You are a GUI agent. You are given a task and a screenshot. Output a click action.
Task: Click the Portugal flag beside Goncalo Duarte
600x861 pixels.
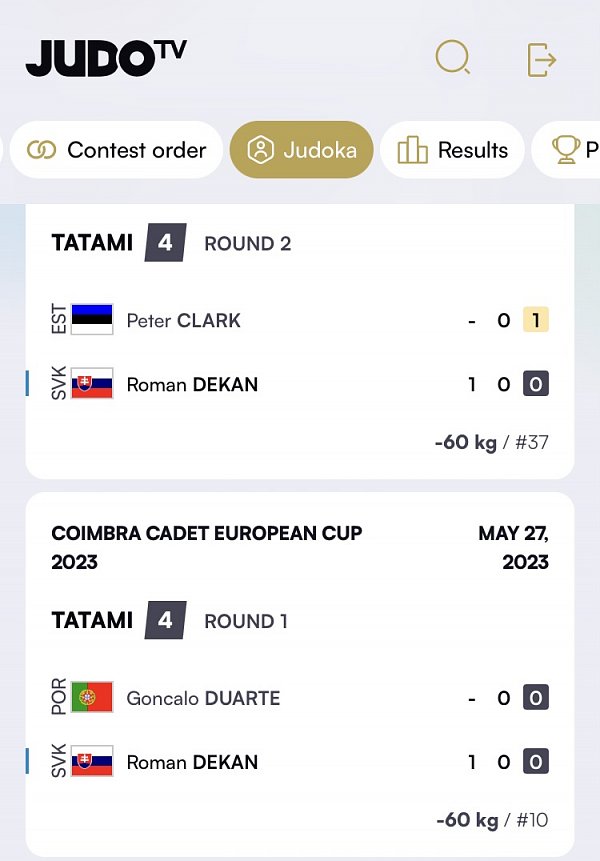point(92,698)
